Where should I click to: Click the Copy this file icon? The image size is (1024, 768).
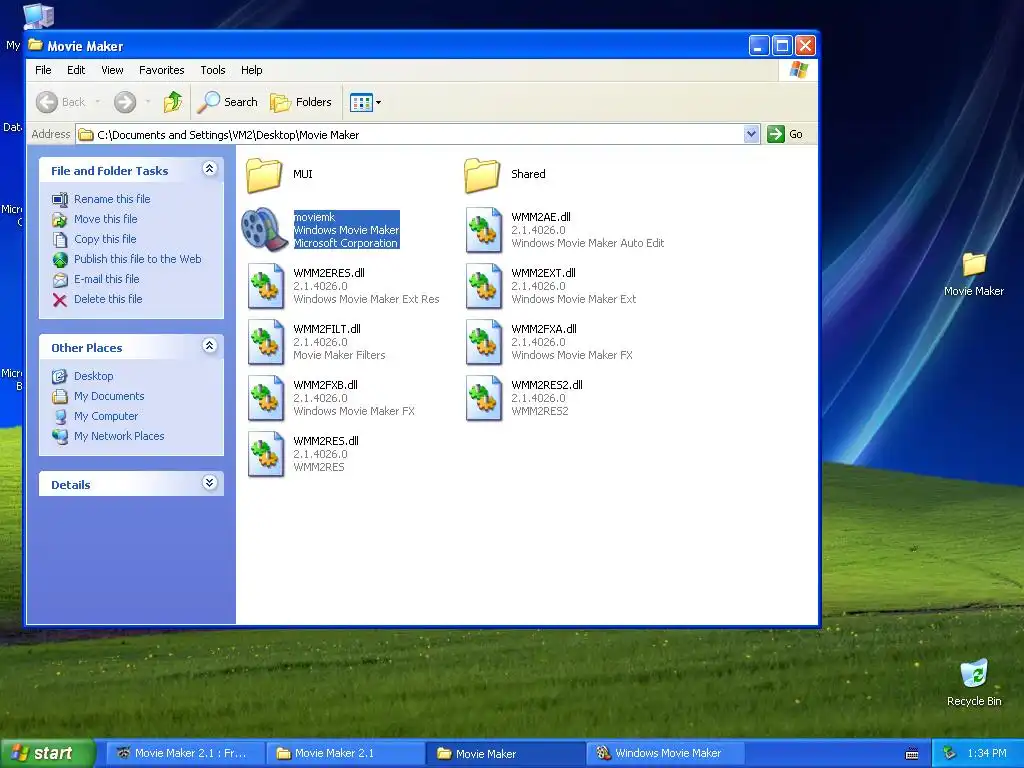pyautogui.click(x=60, y=240)
